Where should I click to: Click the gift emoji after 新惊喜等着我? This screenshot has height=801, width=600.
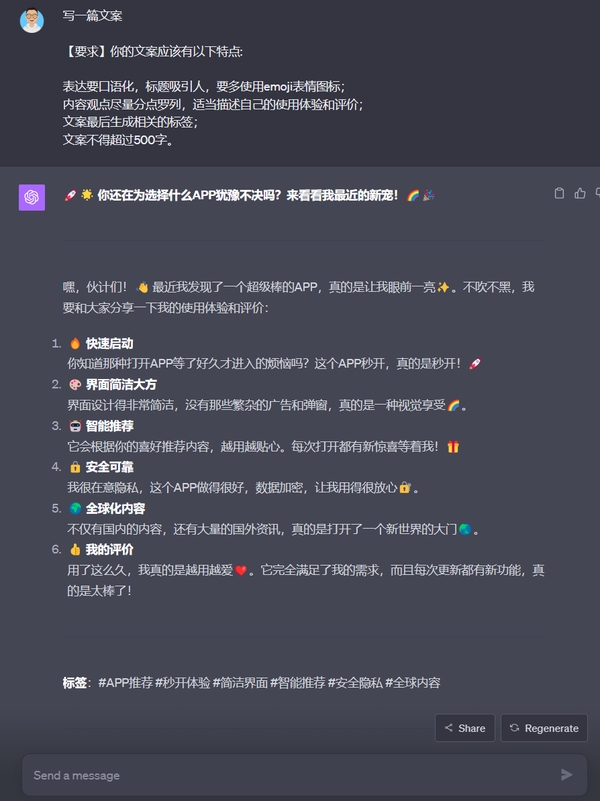coord(453,447)
